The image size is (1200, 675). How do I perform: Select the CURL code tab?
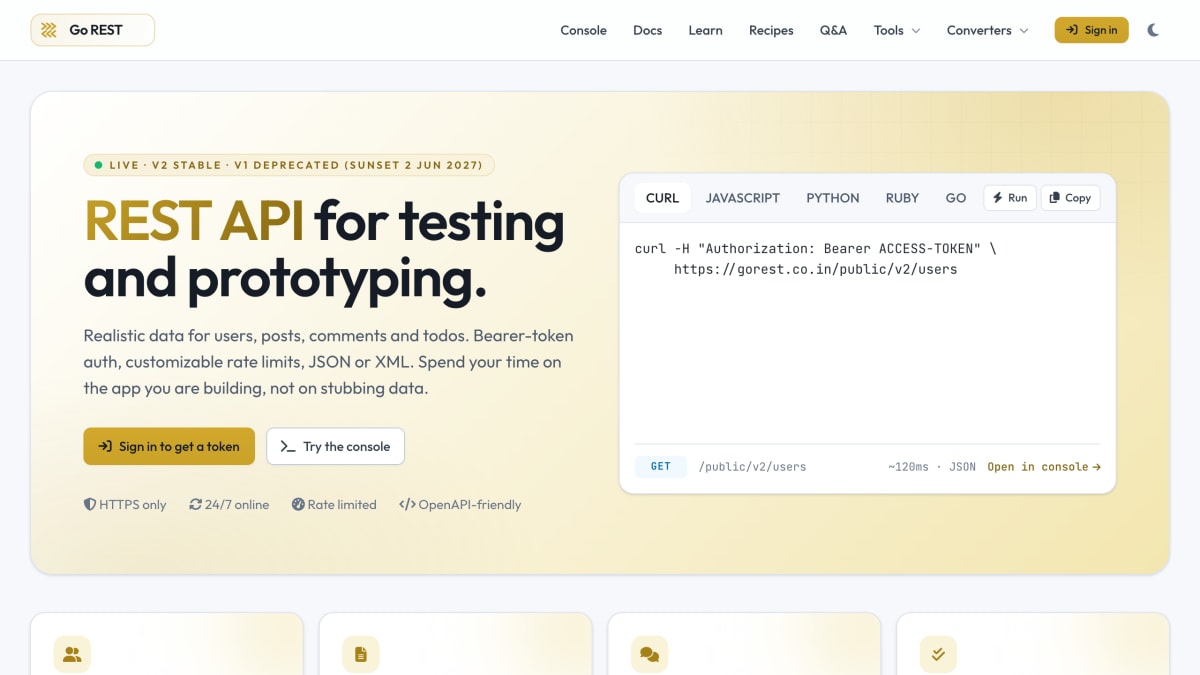pyautogui.click(x=662, y=198)
